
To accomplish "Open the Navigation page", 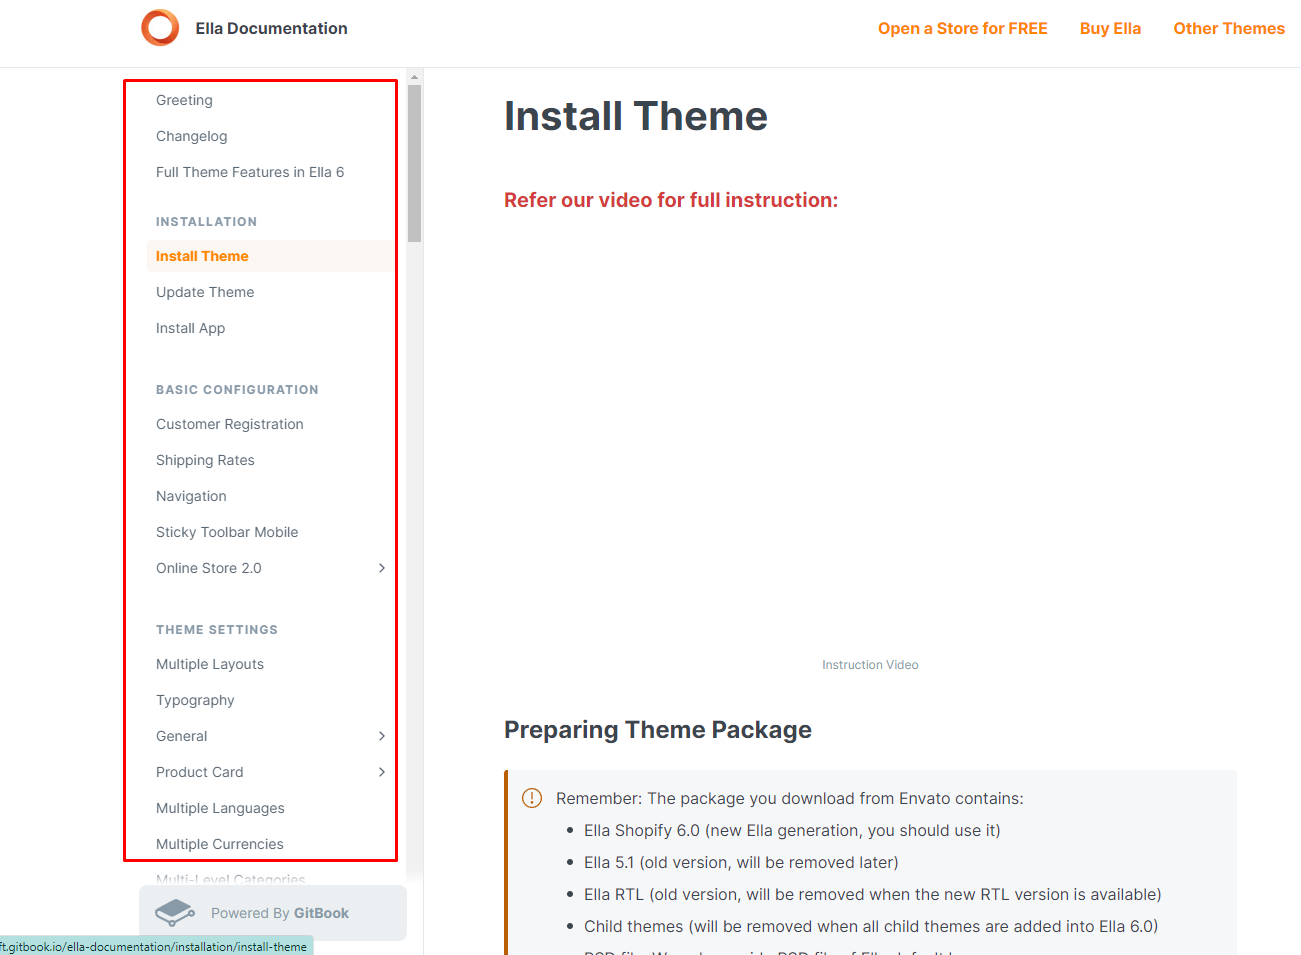I will (x=191, y=496).
